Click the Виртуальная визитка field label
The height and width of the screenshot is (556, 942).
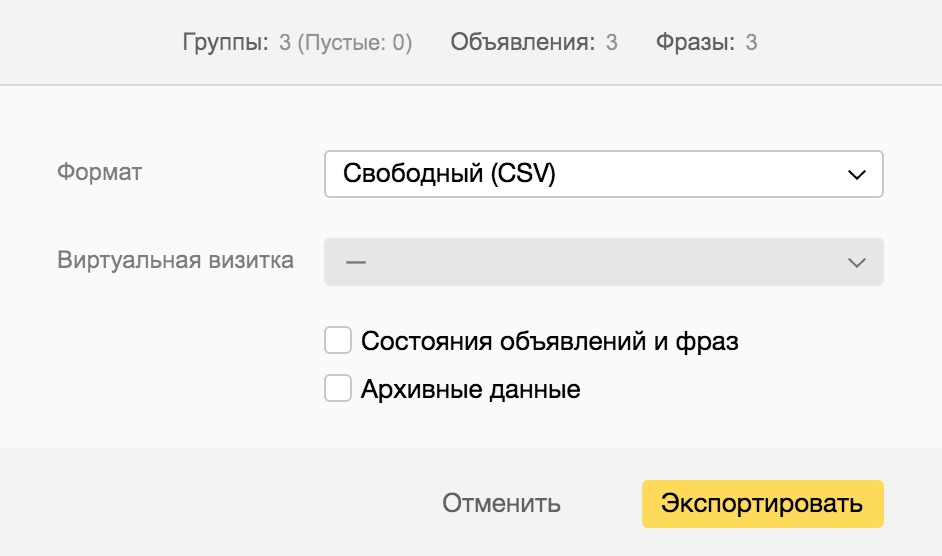pyautogui.click(x=176, y=260)
